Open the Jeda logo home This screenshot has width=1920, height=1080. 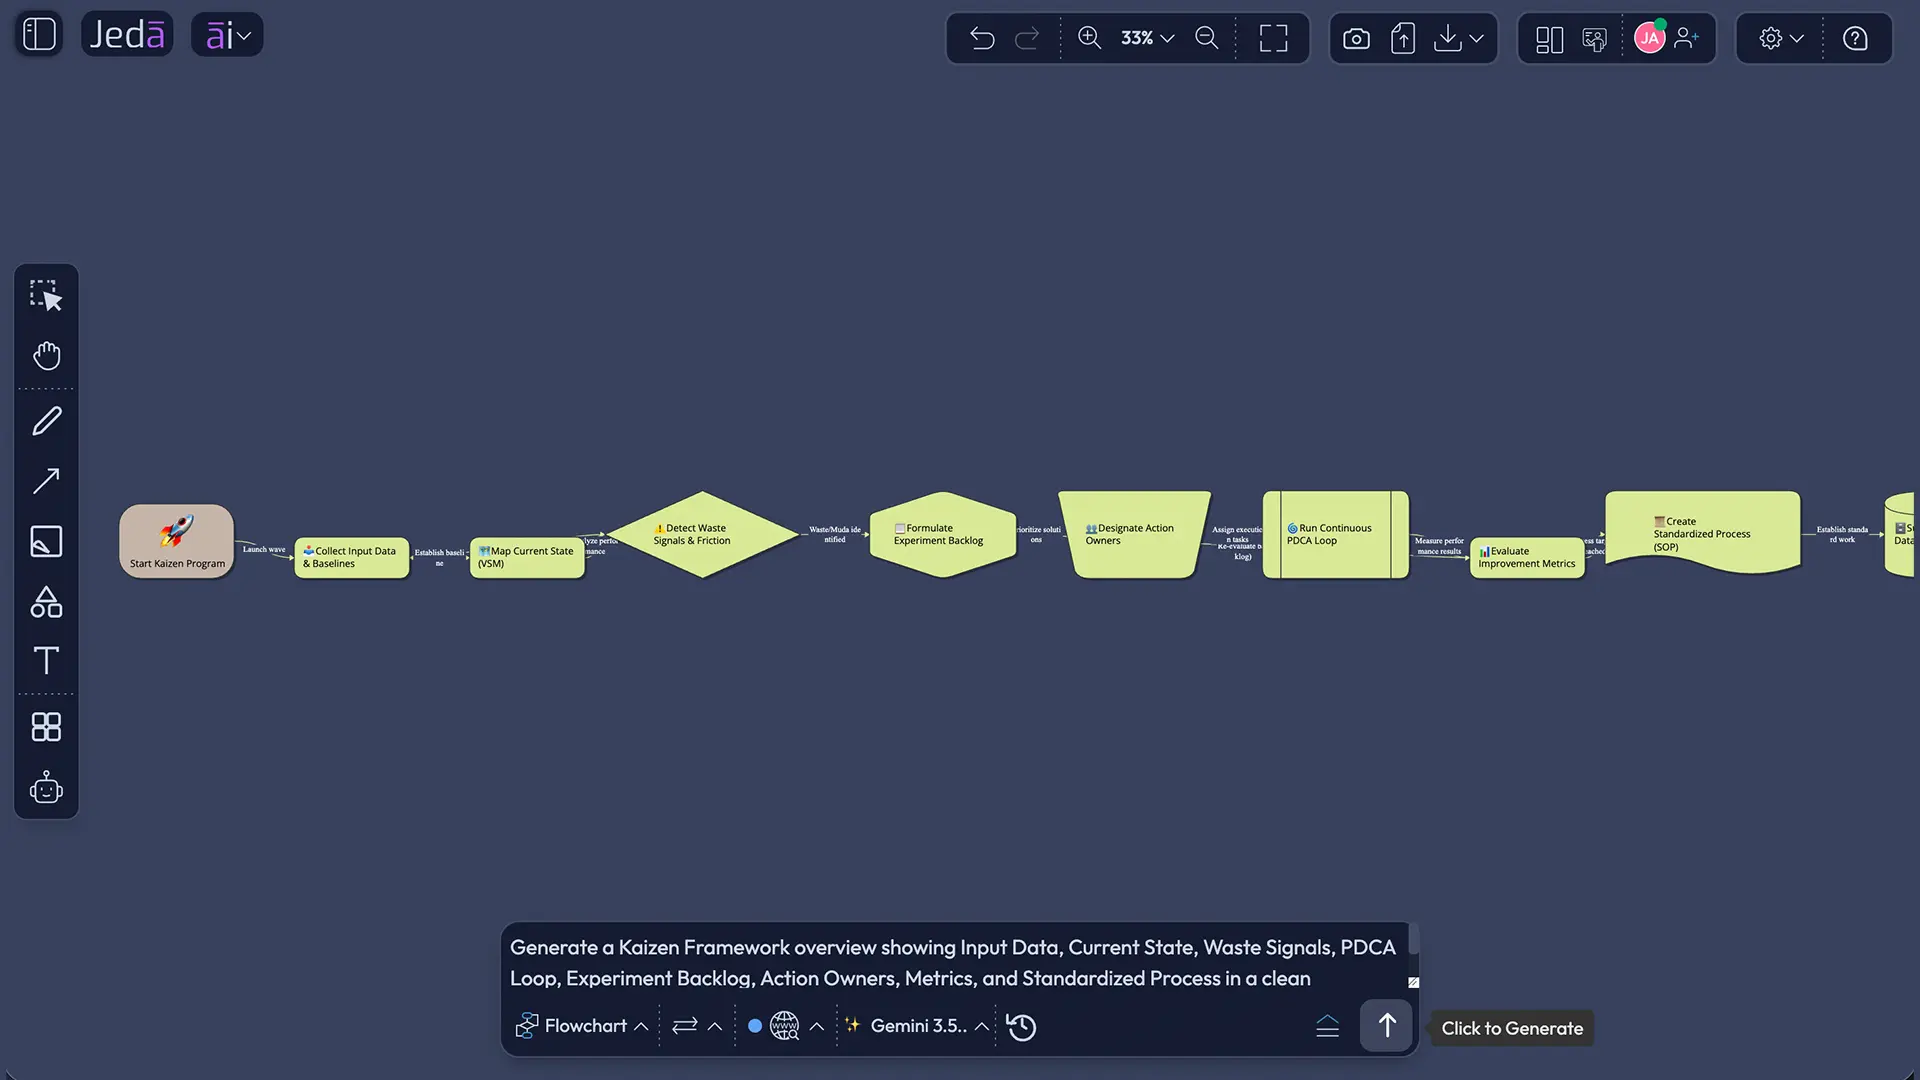tap(127, 35)
